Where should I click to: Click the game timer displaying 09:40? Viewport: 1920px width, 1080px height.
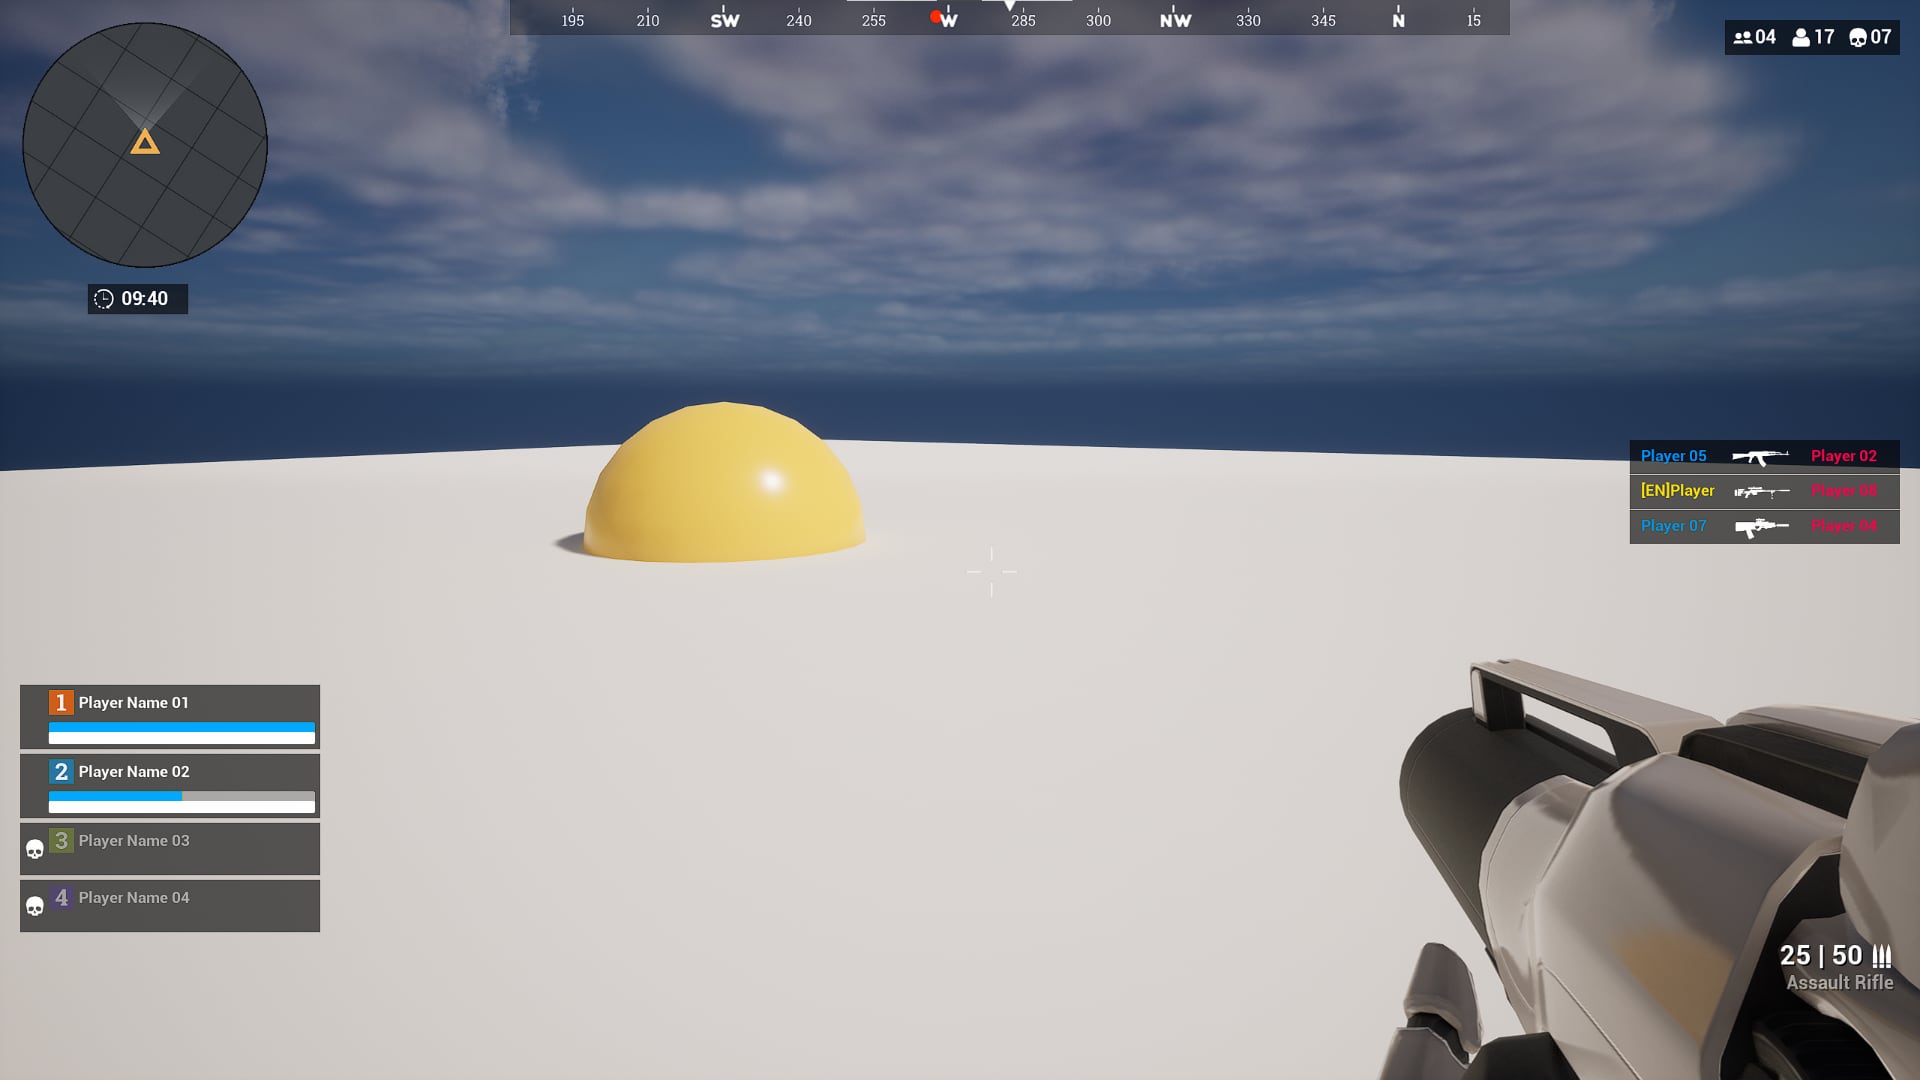(x=137, y=298)
